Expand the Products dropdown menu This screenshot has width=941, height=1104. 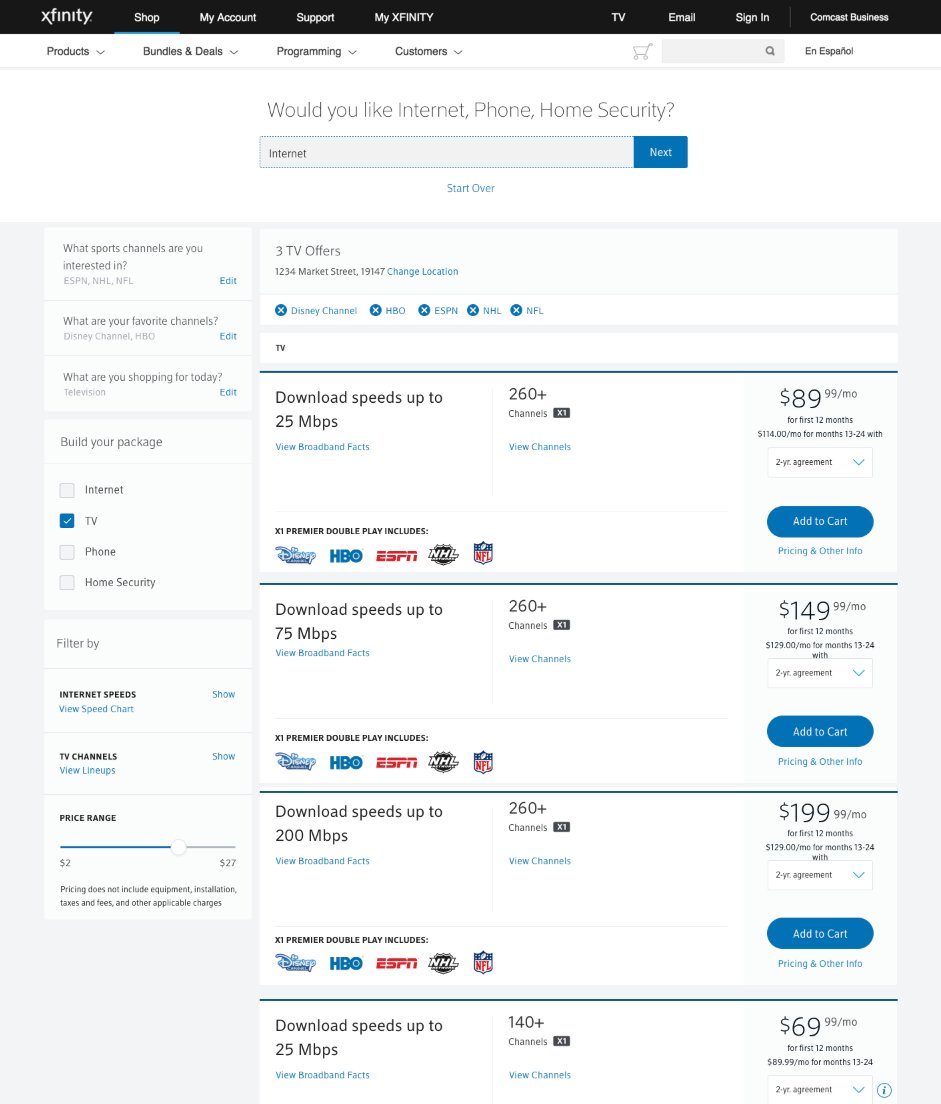[x=76, y=51]
